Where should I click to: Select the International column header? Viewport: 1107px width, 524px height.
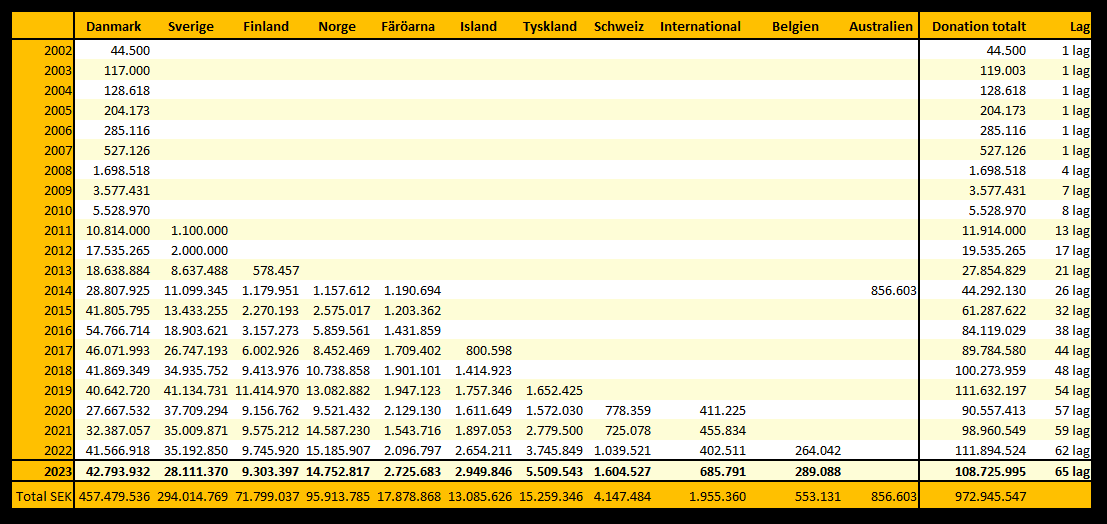(x=700, y=27)
